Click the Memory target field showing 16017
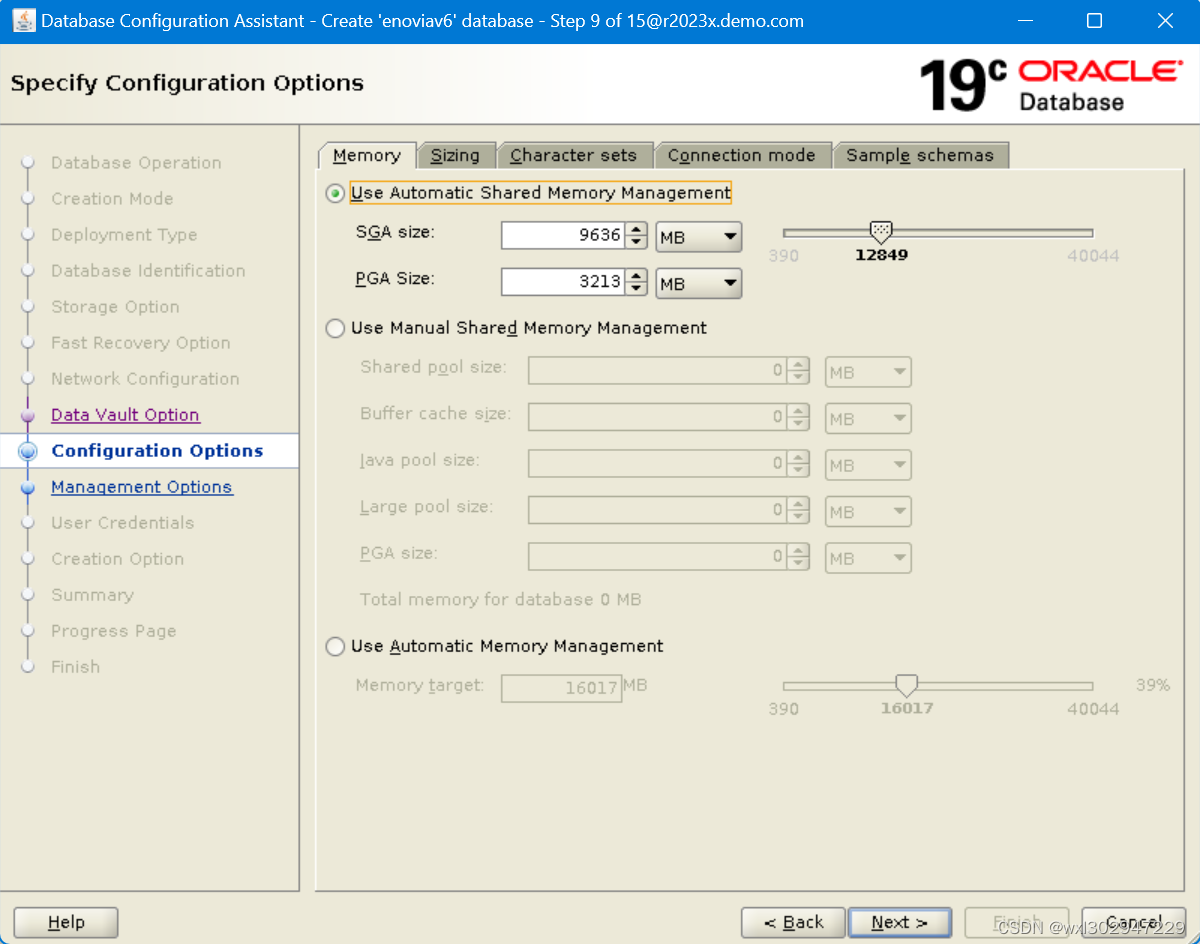Image resolution: width=1200 pixels, height=944 pixels. click(x=561, y=688)
